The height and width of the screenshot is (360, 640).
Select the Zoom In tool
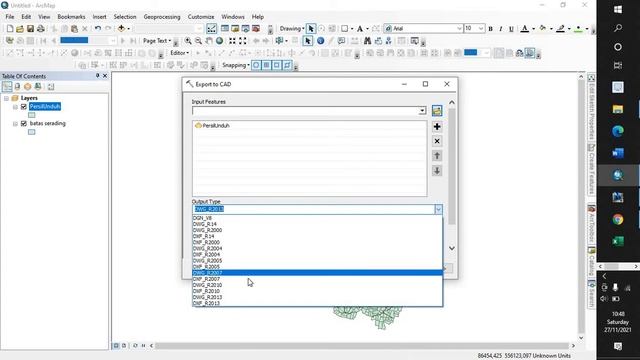tap(188, 41)
